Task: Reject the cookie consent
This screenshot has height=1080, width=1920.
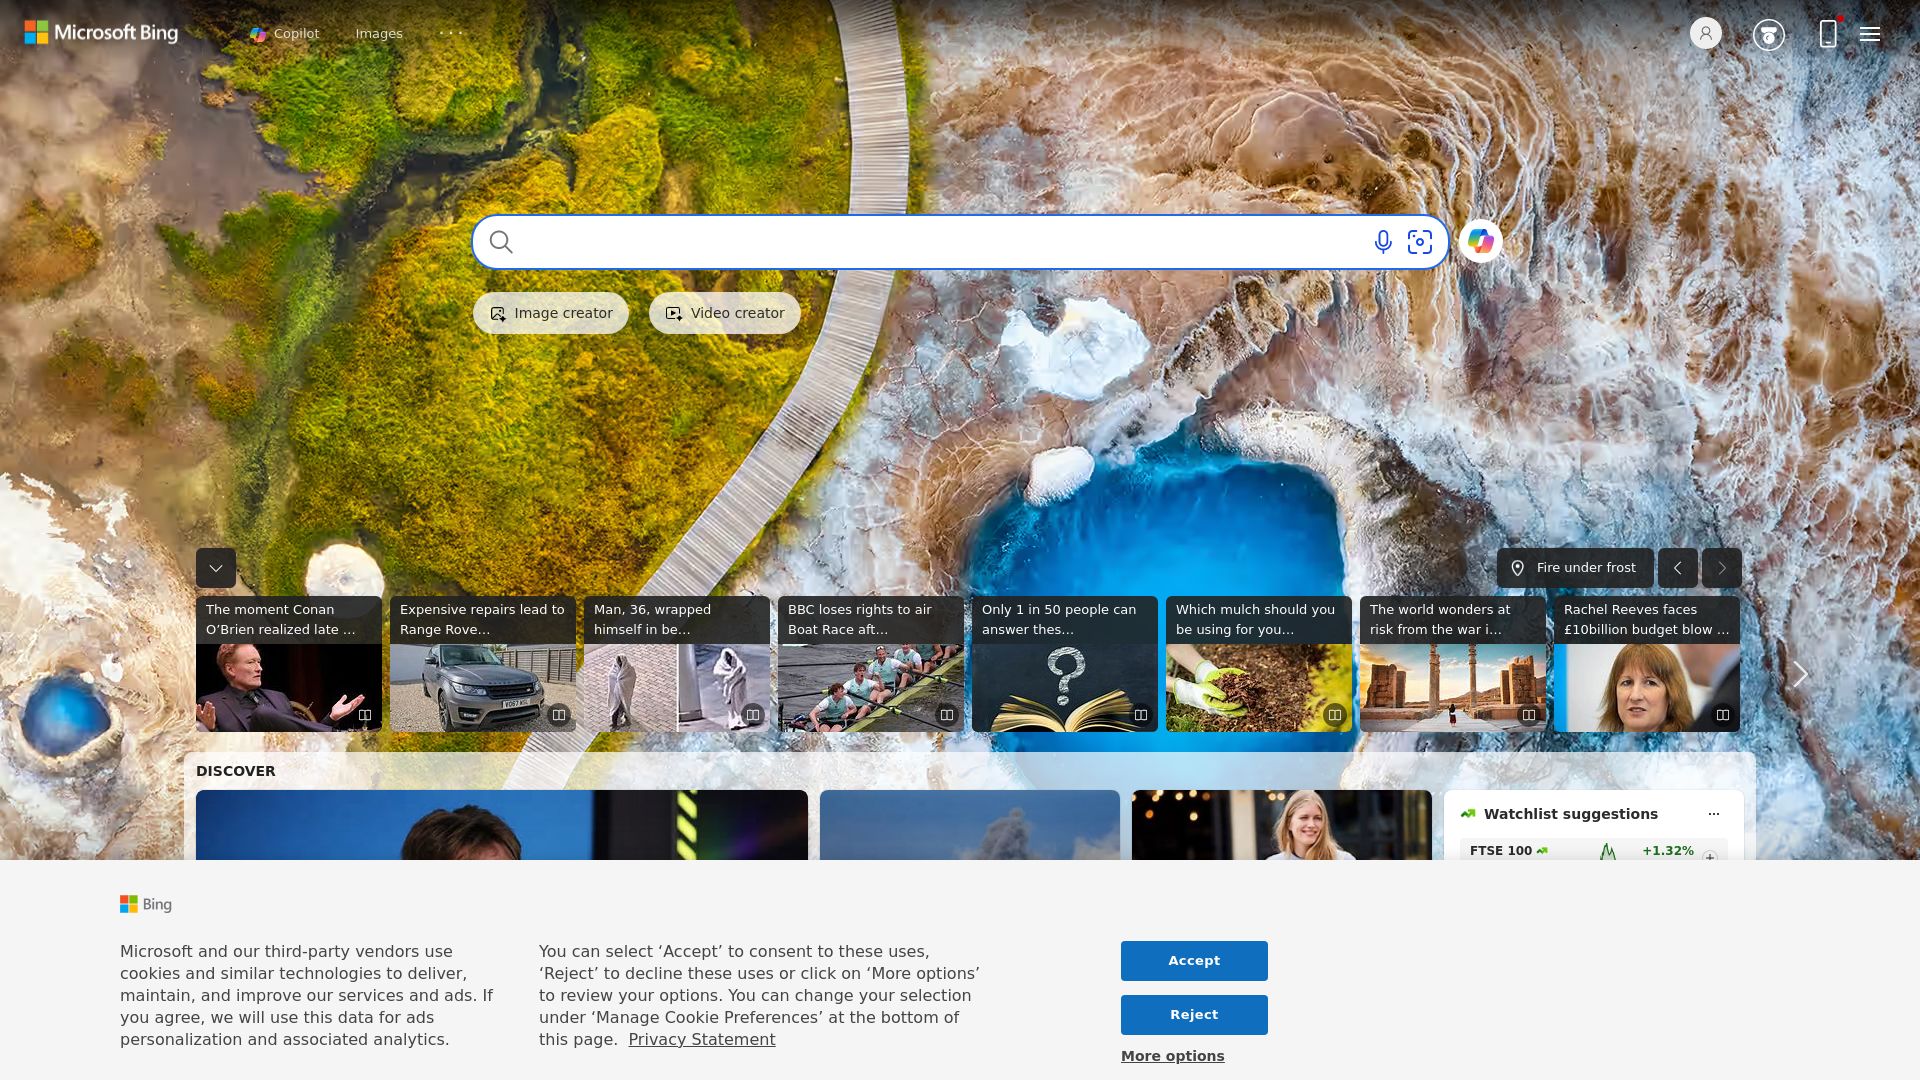Action: (1194, 1014)
